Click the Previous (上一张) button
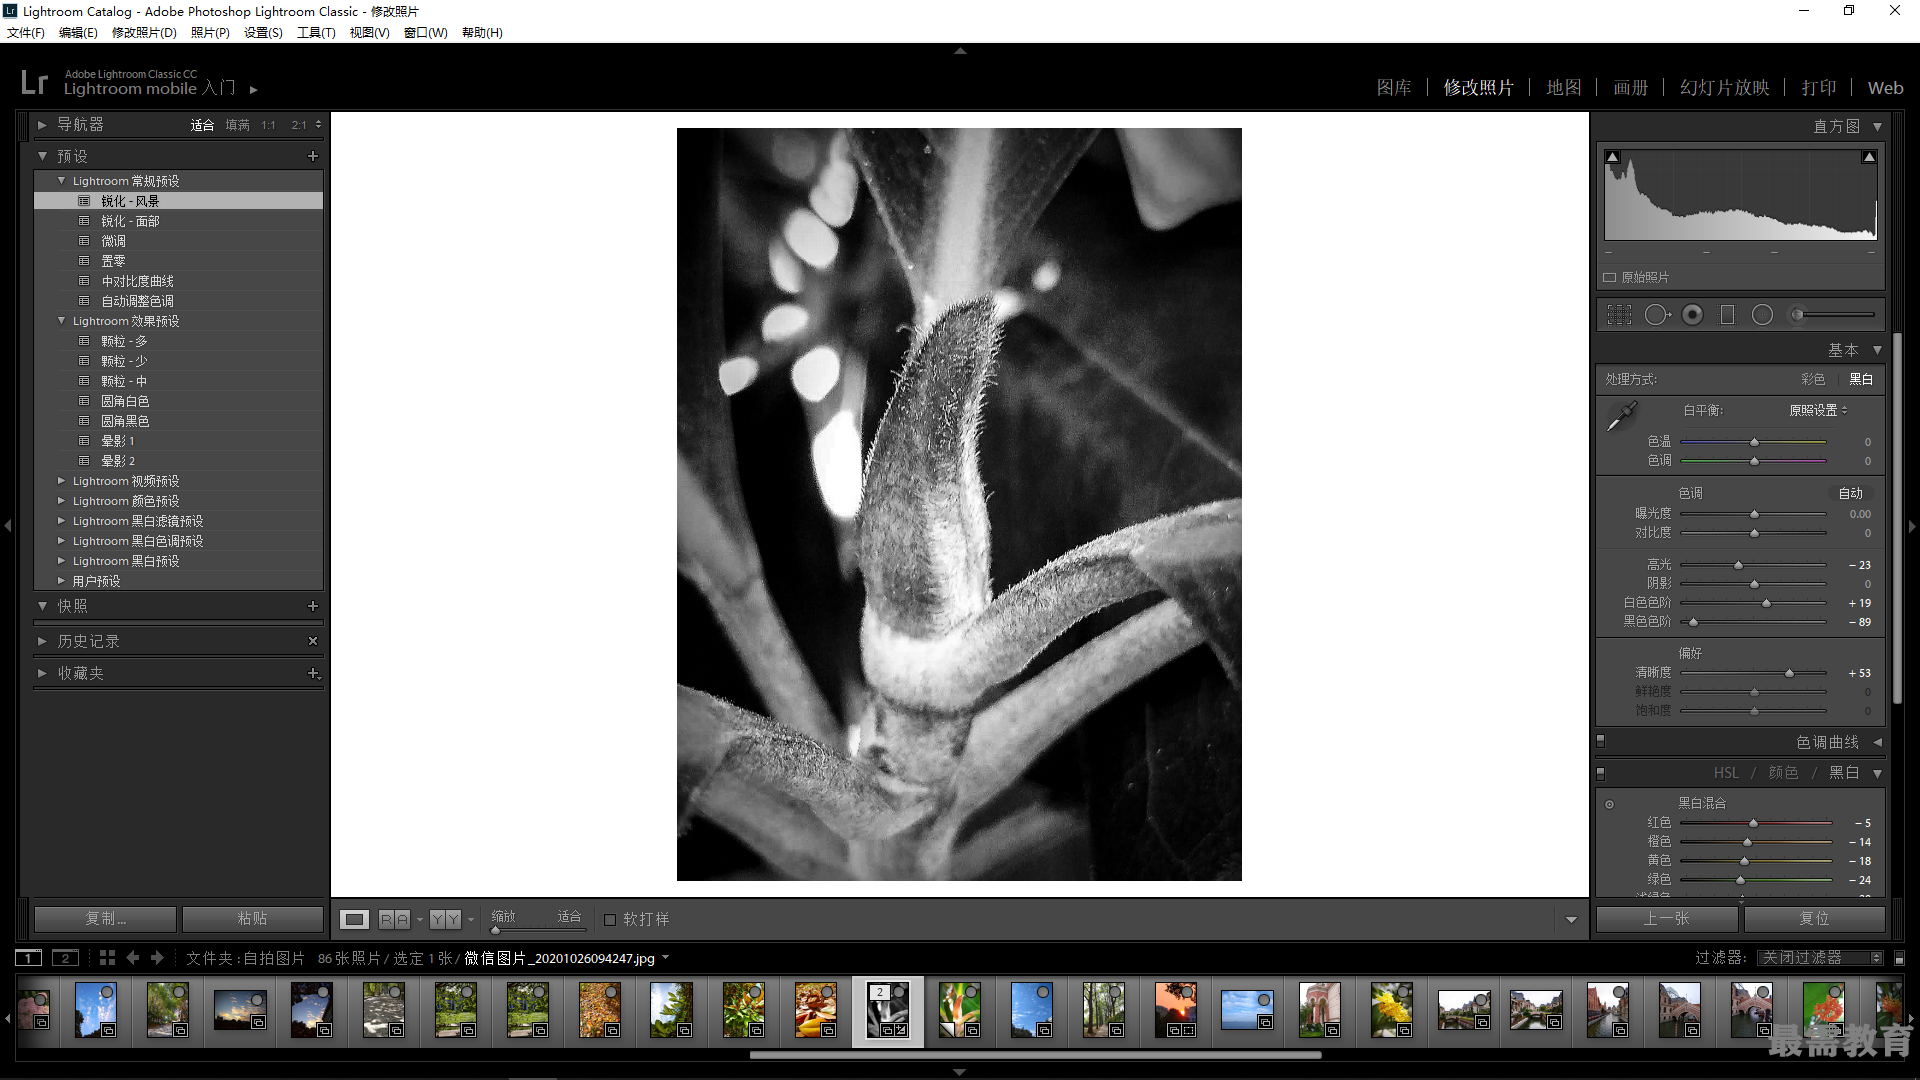The height and width of the screenshot is (1080, 1920). tap(1666, 919)
